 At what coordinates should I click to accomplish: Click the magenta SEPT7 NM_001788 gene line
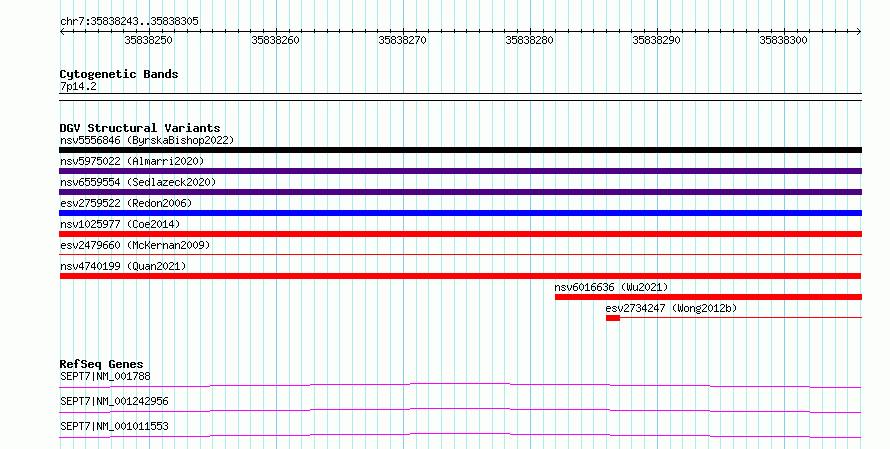point(460,385)
